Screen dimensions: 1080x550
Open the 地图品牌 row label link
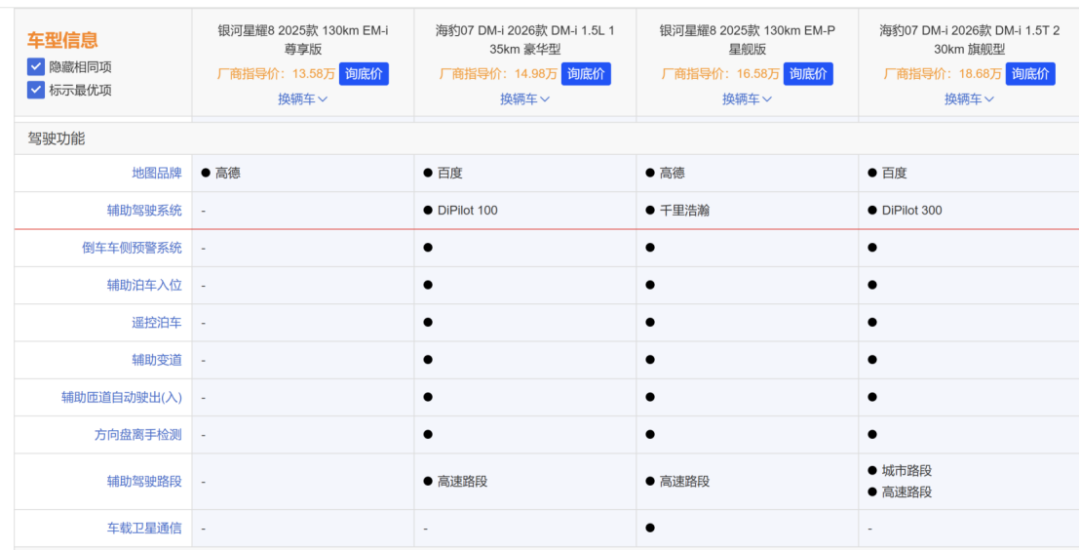[x=157, y=173]
